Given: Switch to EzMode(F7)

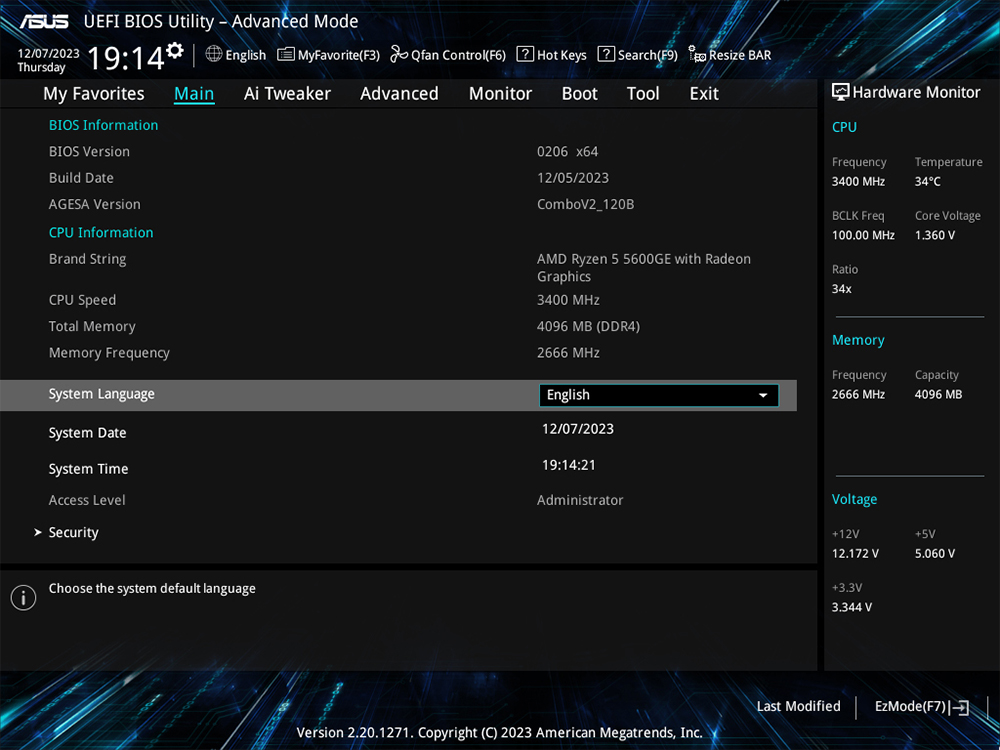Looking at the screenshot, I should pyautogui.click(x=921, y=707).
